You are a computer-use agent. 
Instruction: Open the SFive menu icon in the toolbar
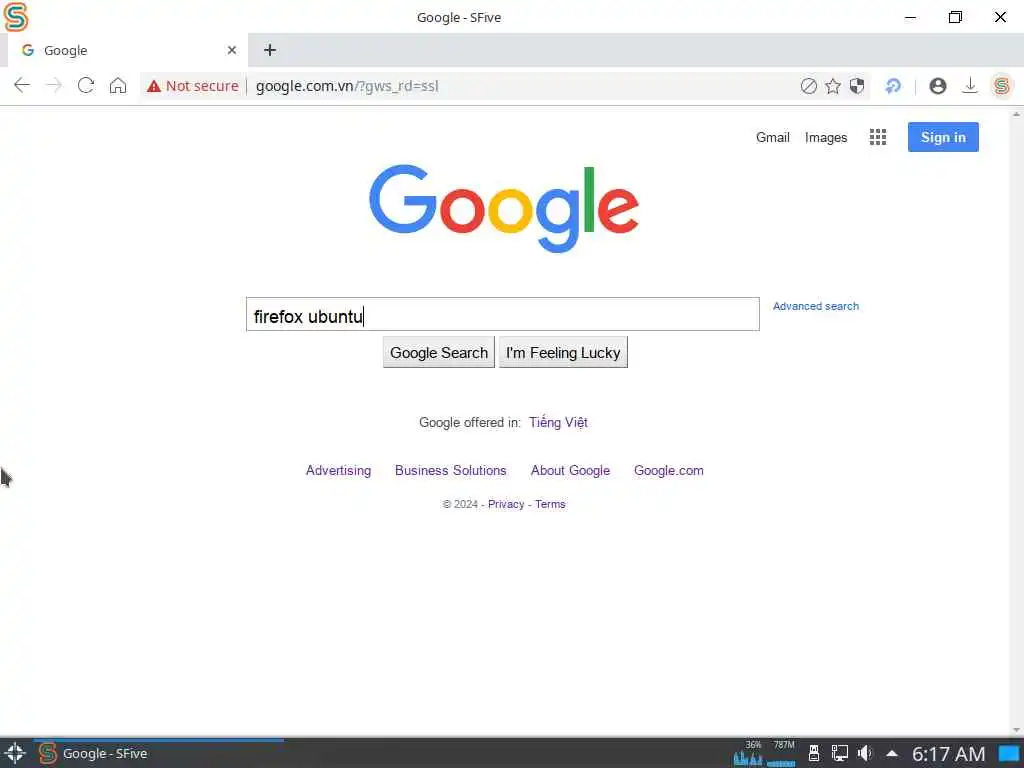pos(1002,86)
